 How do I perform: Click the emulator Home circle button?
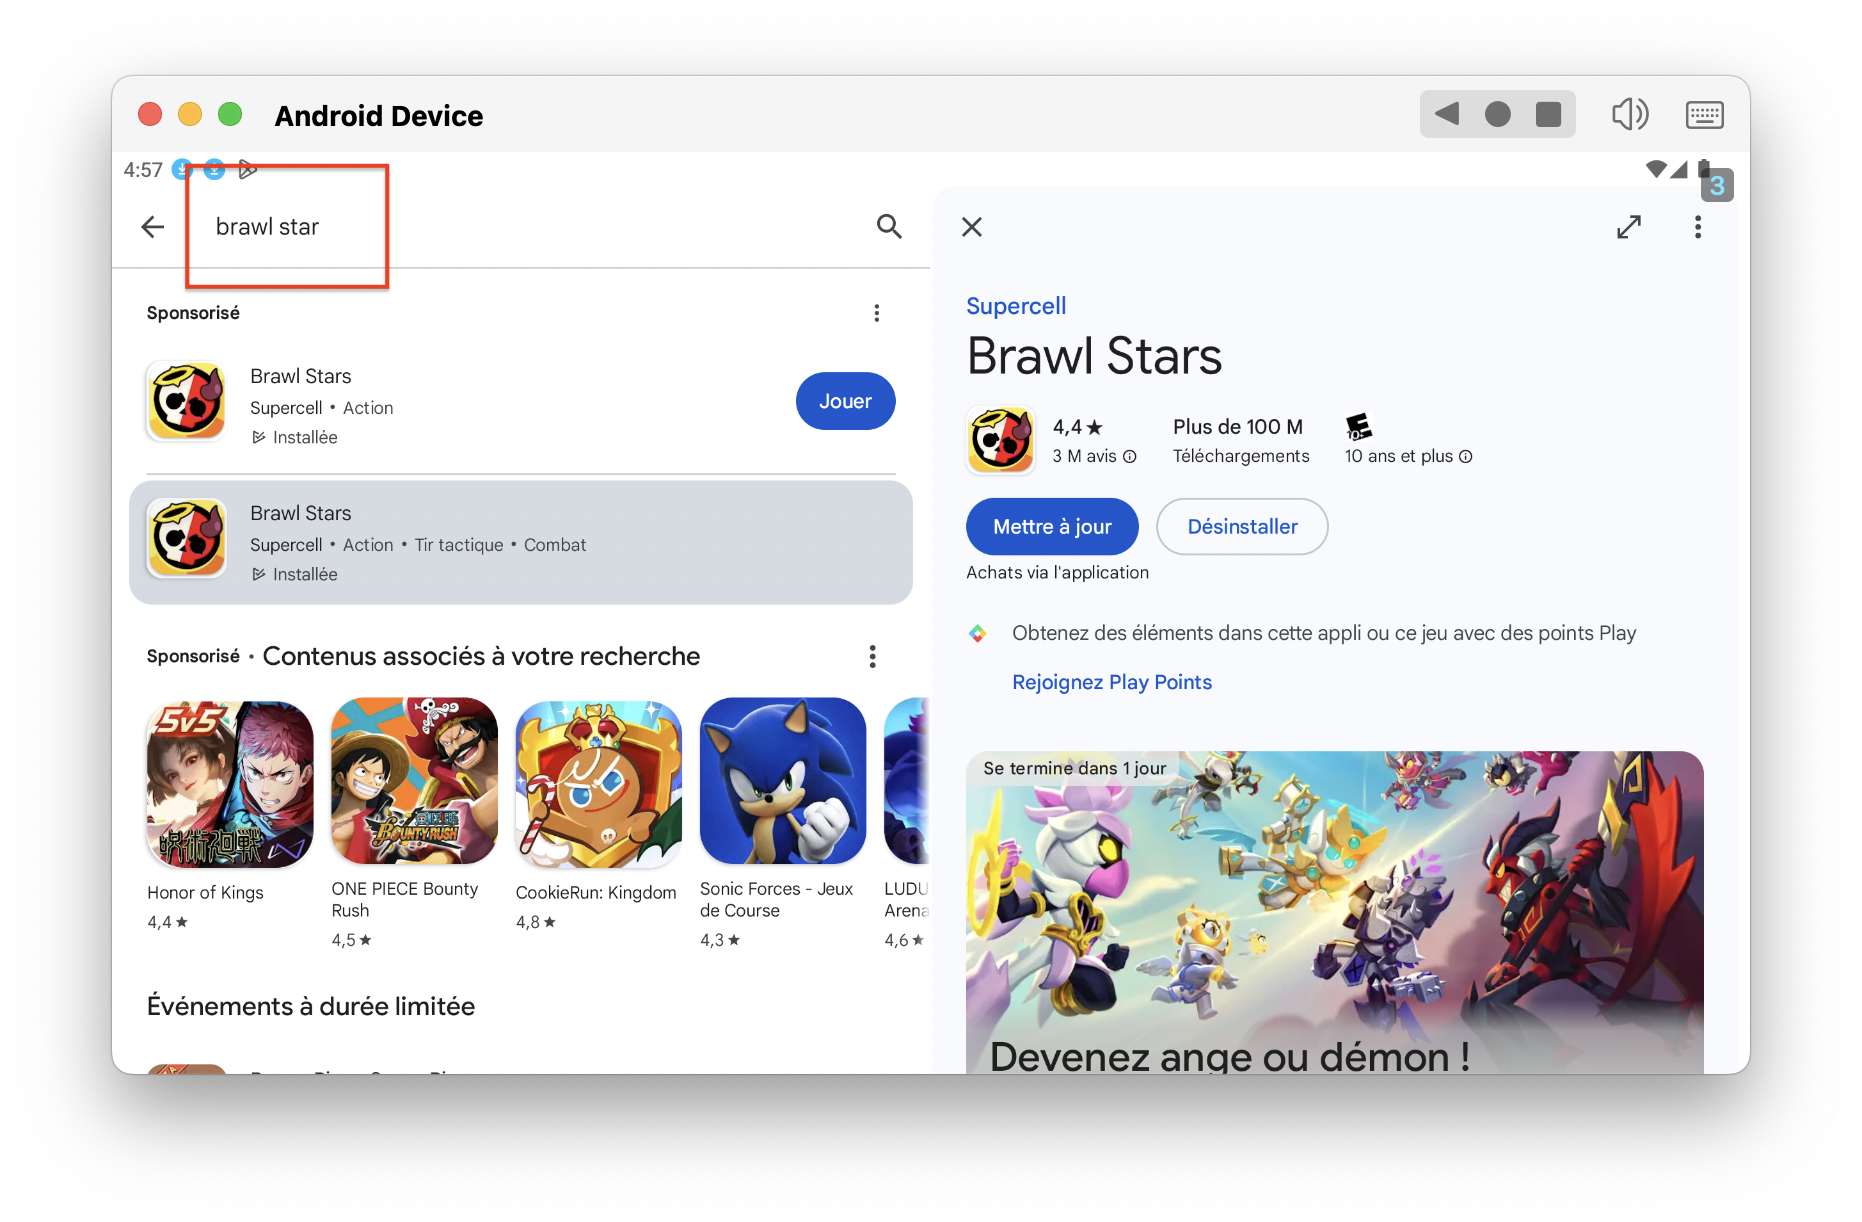tap(1498, 114)
